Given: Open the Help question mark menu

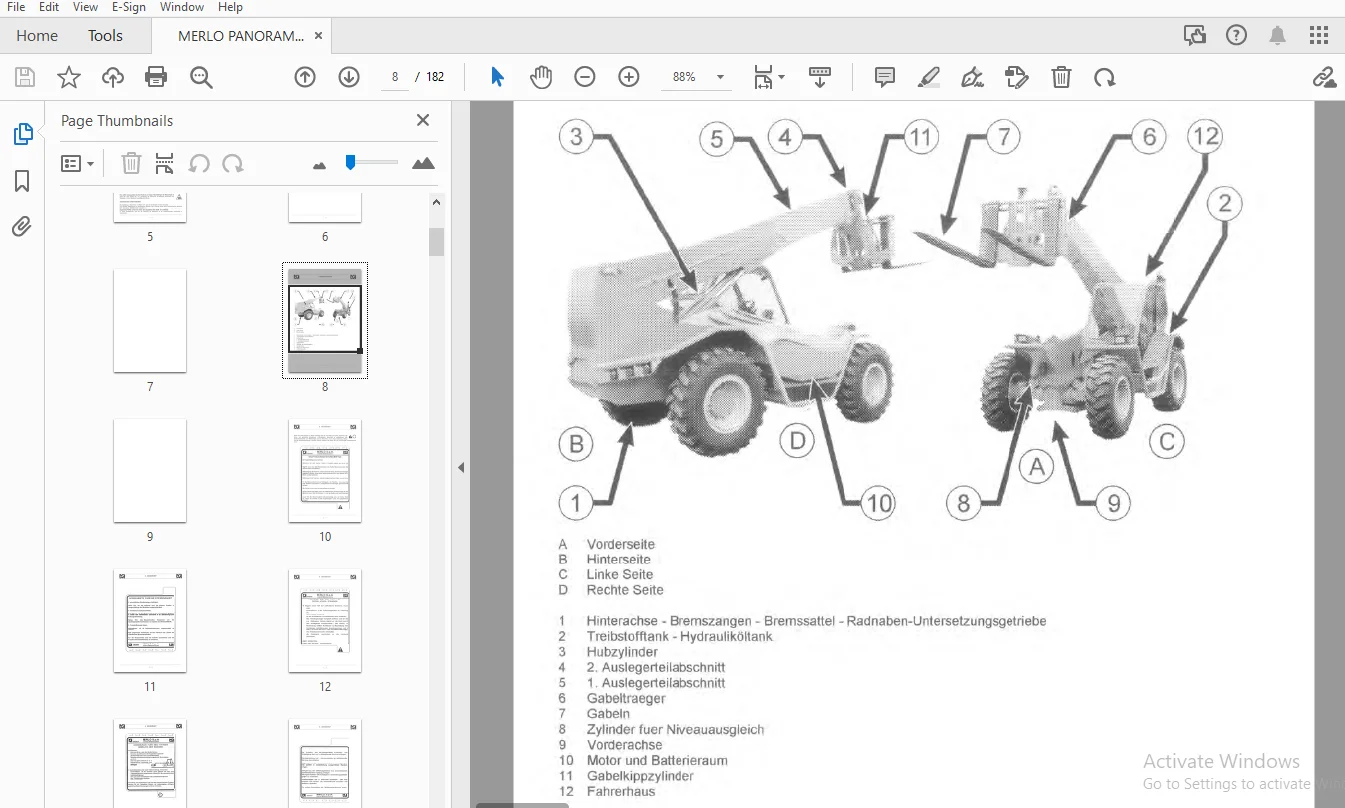Looking at the screenshot, I should point(1236,36).
